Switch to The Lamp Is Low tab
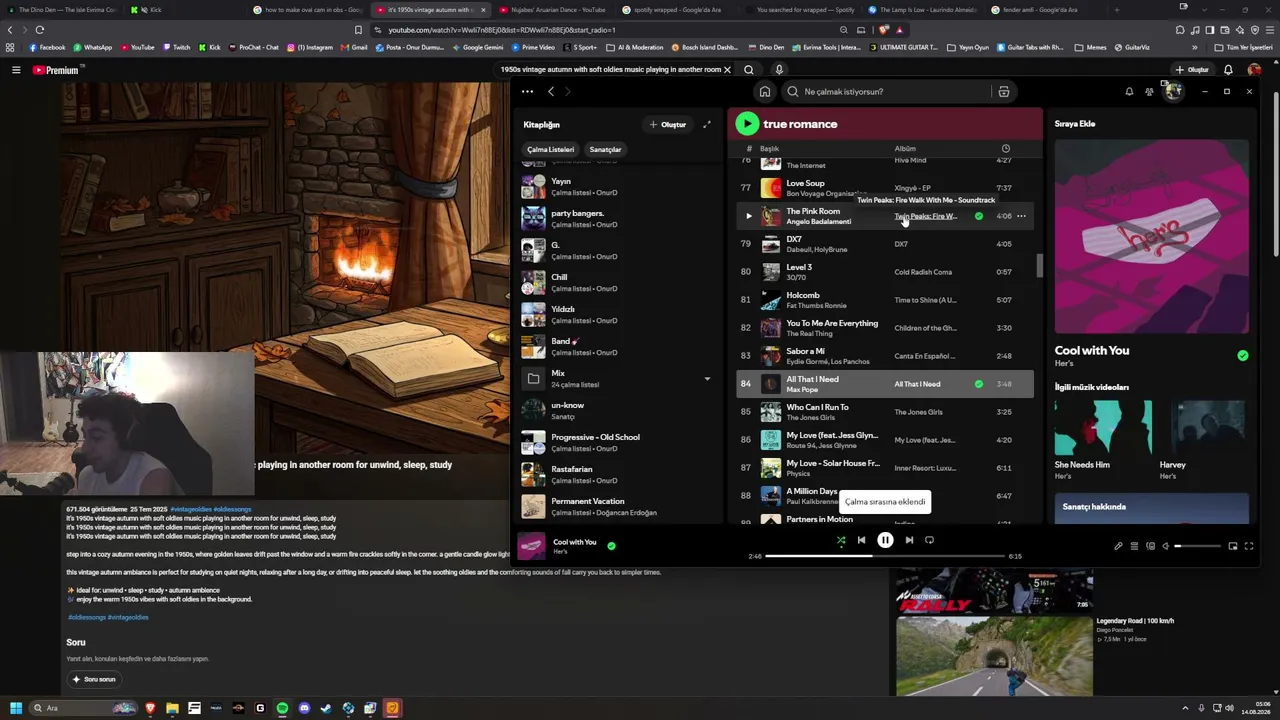This screenshot has height=720, width=1280. tap(922, 10)
